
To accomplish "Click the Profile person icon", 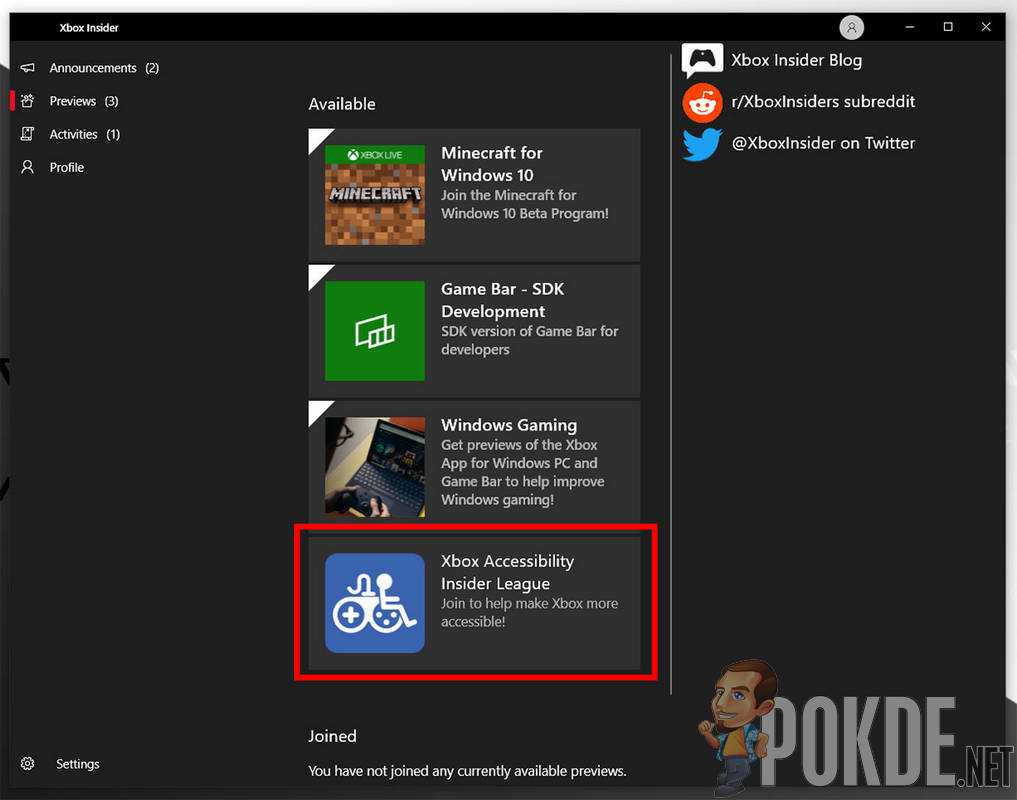I will (27, 167).
